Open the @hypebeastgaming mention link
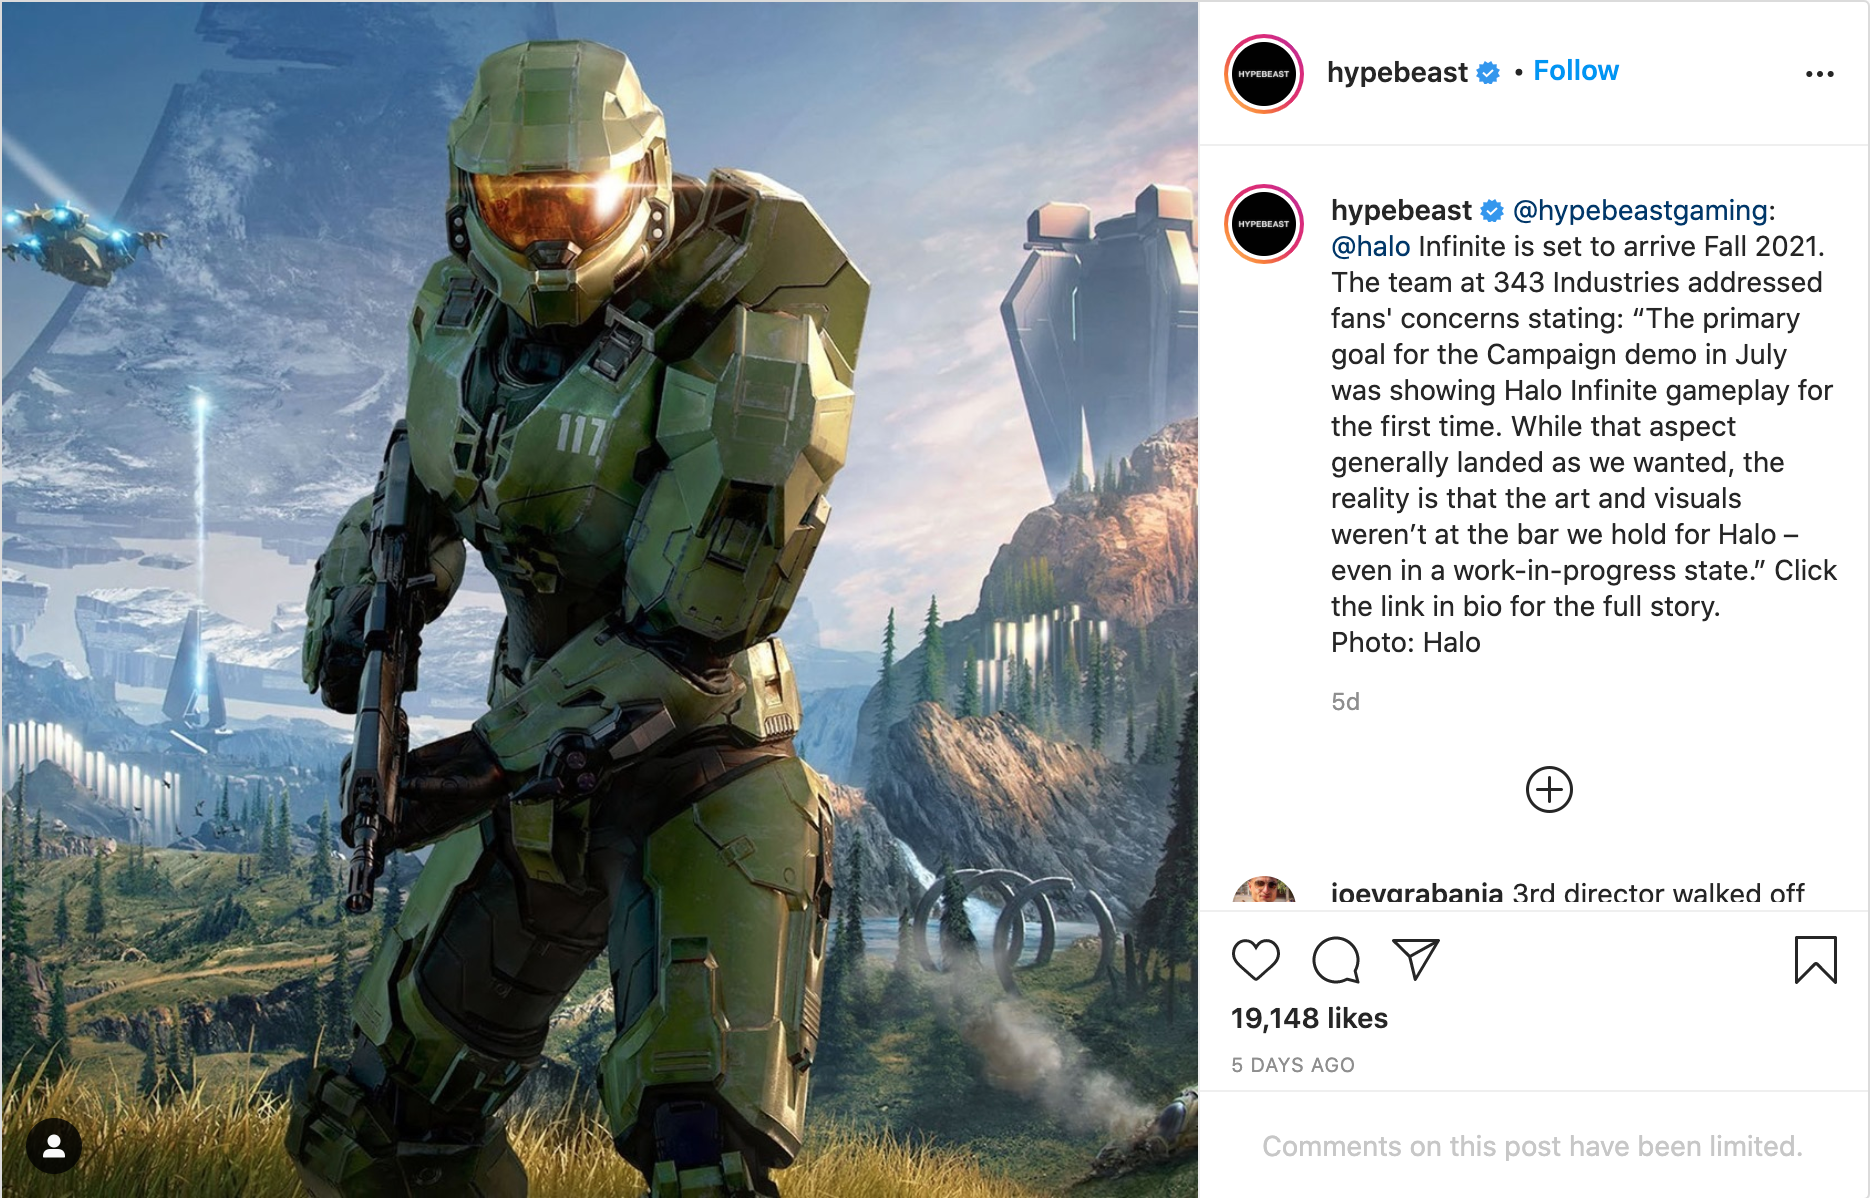This screenshot has width=1870, height=1198. click(x=1640, y=211)
